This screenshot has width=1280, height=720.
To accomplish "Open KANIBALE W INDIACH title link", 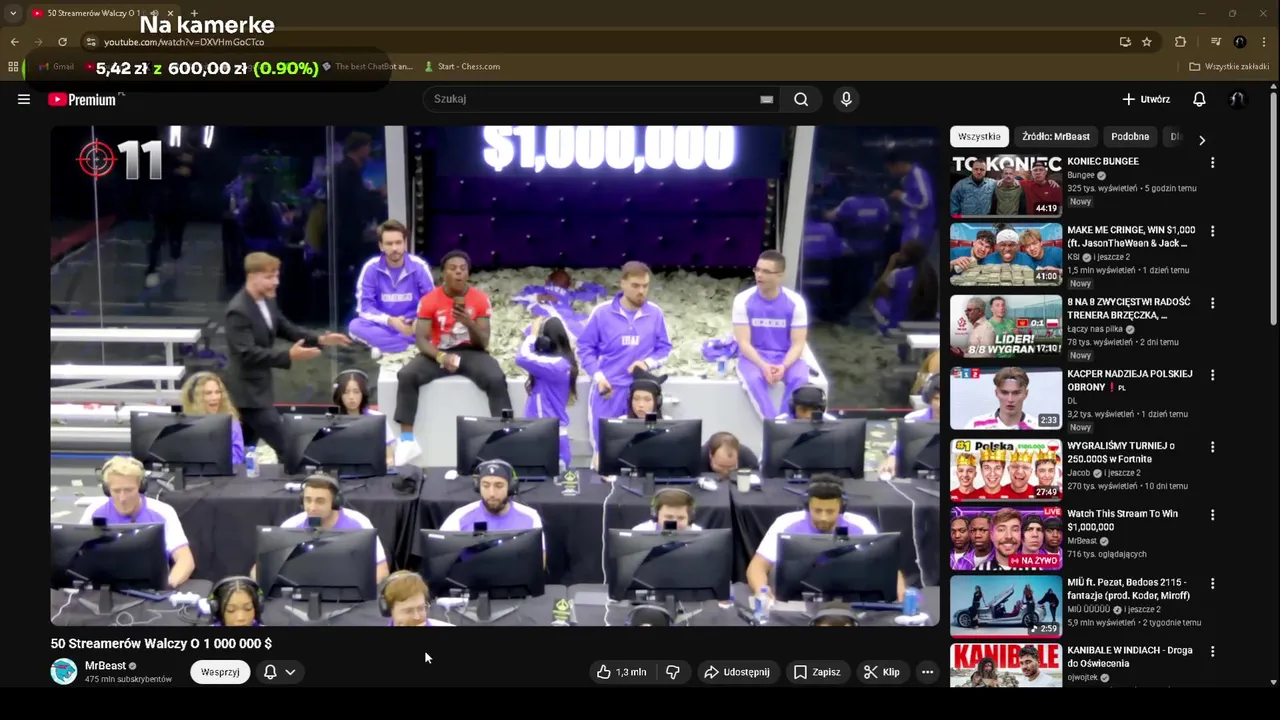I will tap(1130, 657).
